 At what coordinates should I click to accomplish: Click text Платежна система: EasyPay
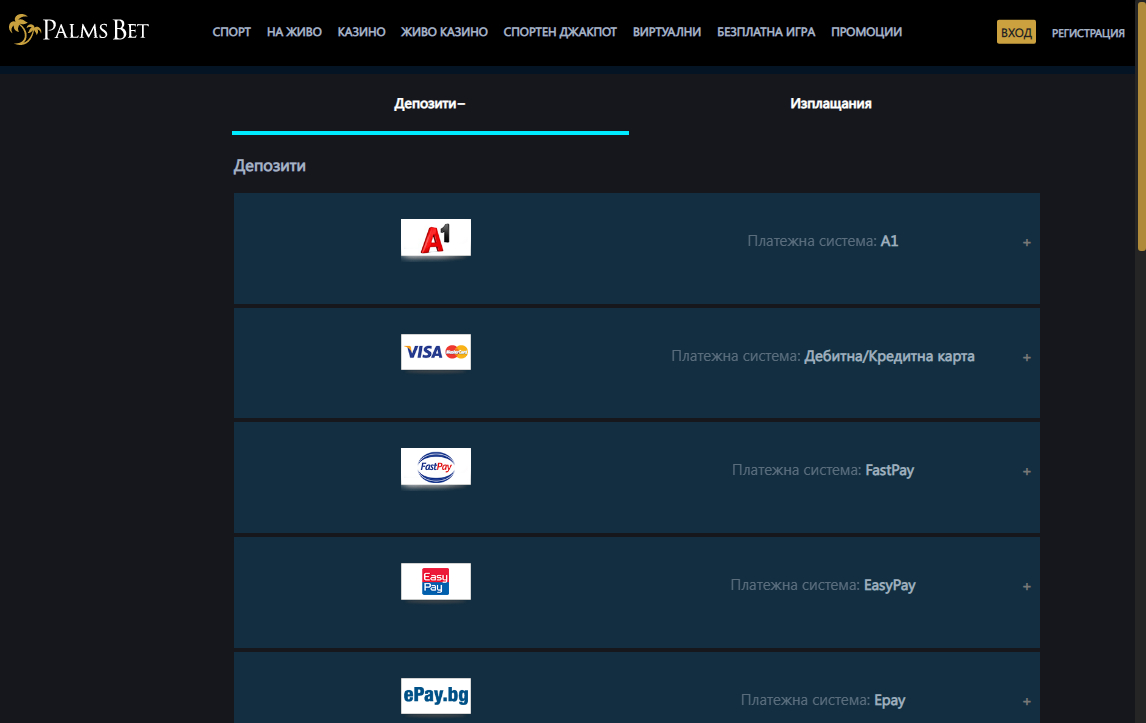823,585
